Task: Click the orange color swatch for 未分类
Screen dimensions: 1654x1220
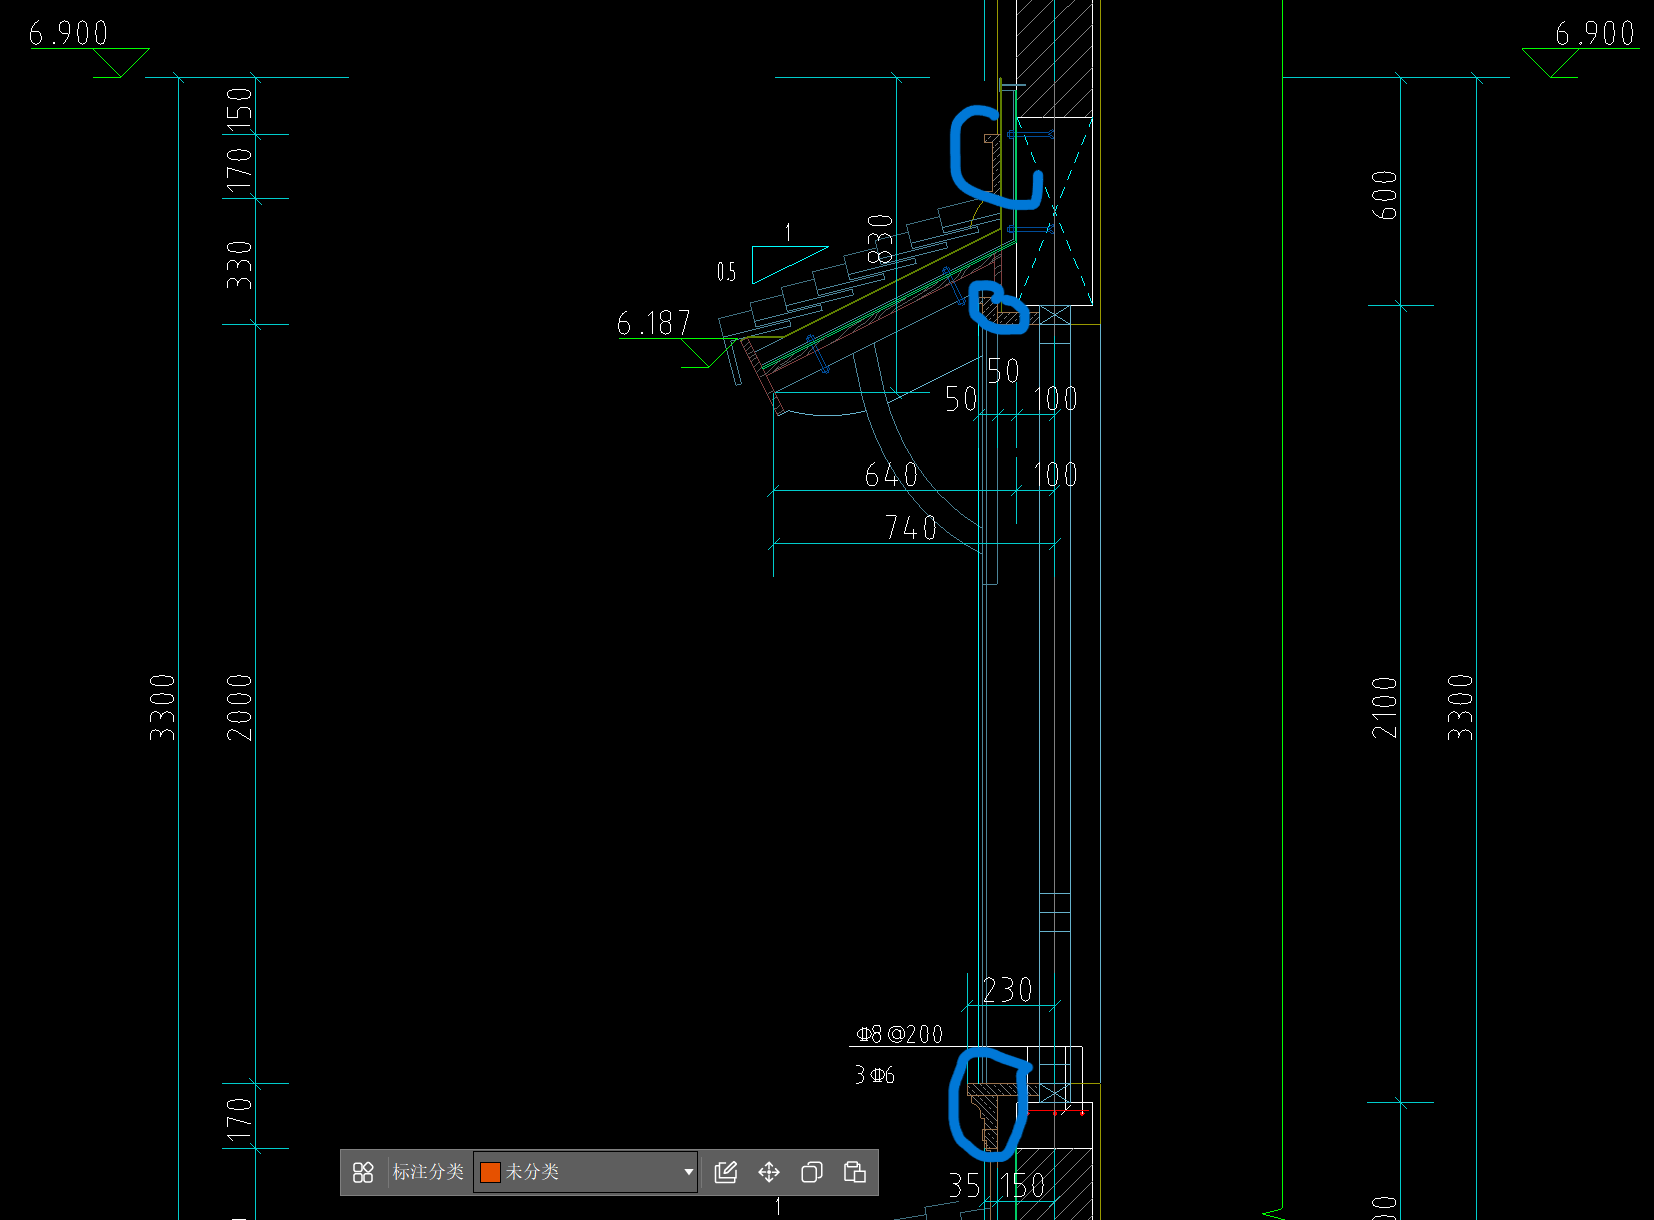Action: click(x=490, y=1172)
